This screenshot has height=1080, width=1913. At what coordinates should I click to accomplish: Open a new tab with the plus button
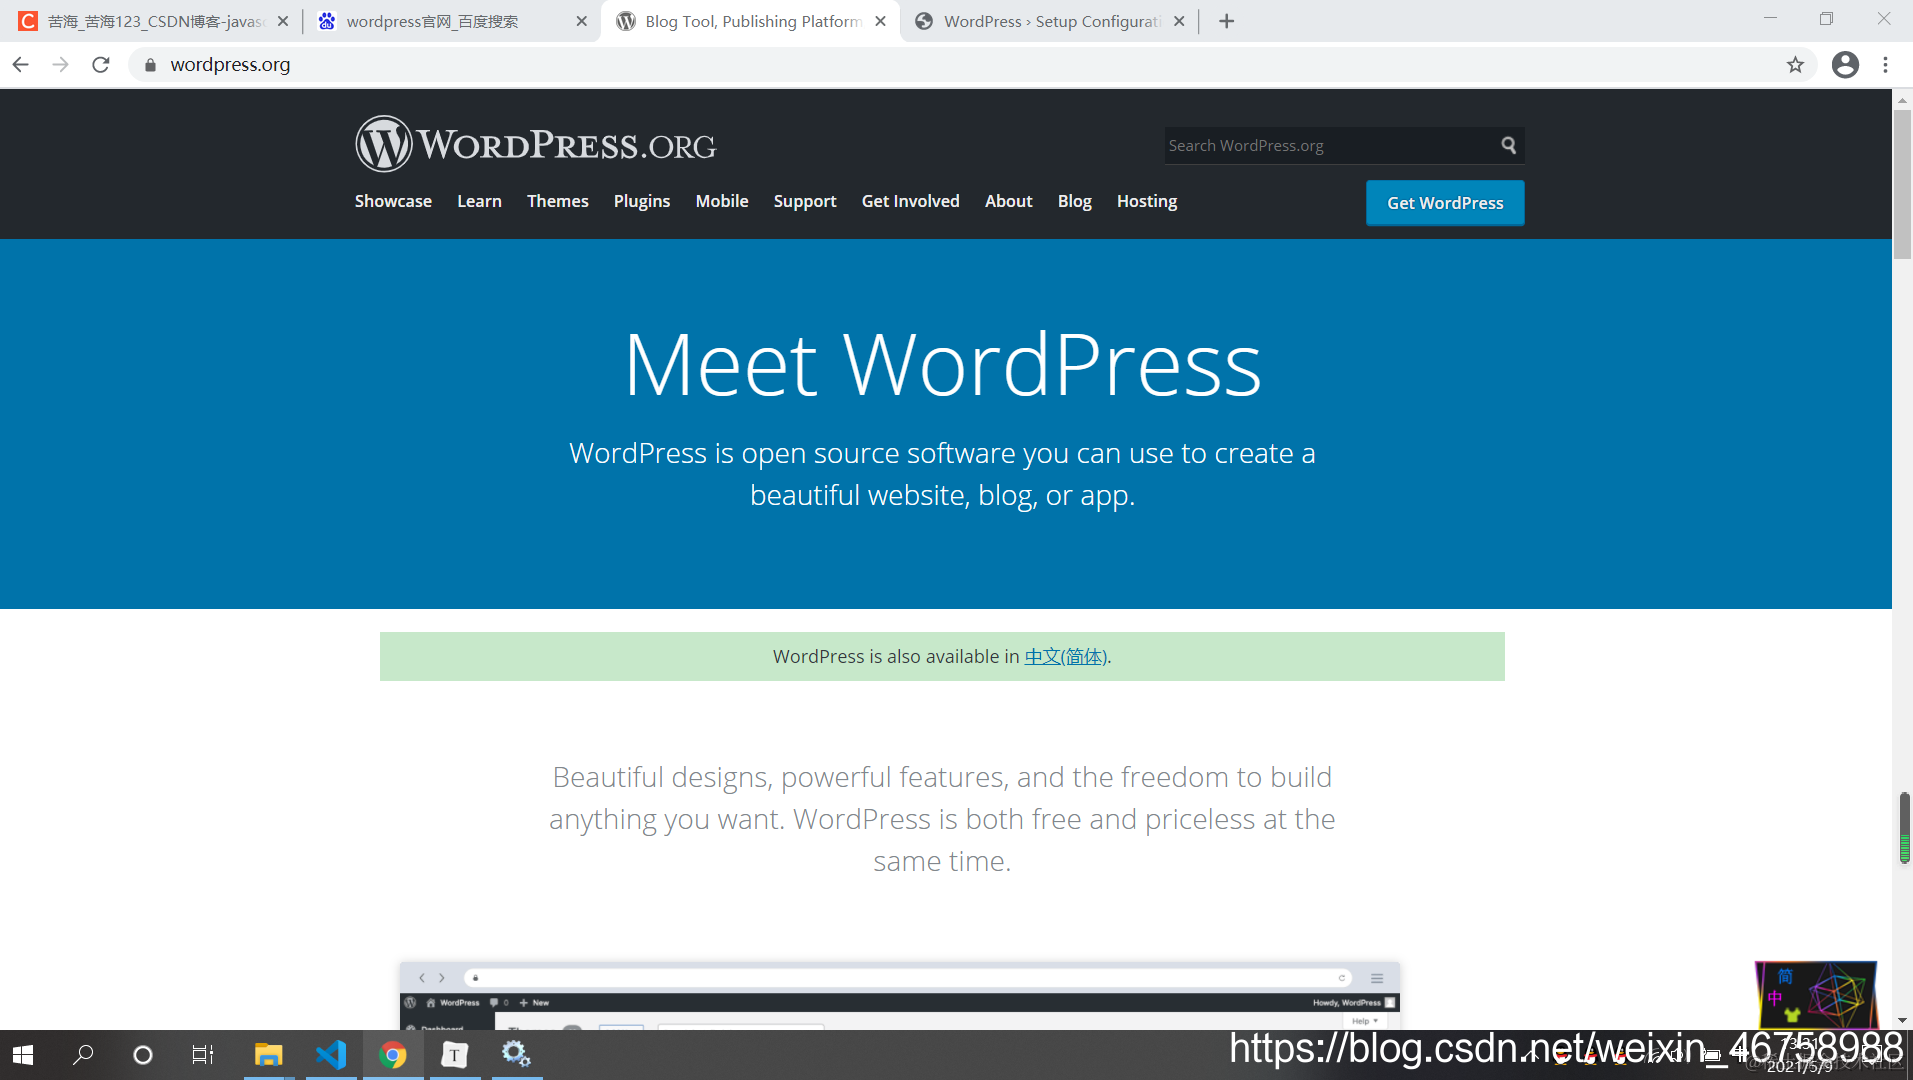(x=1227, y=21)
